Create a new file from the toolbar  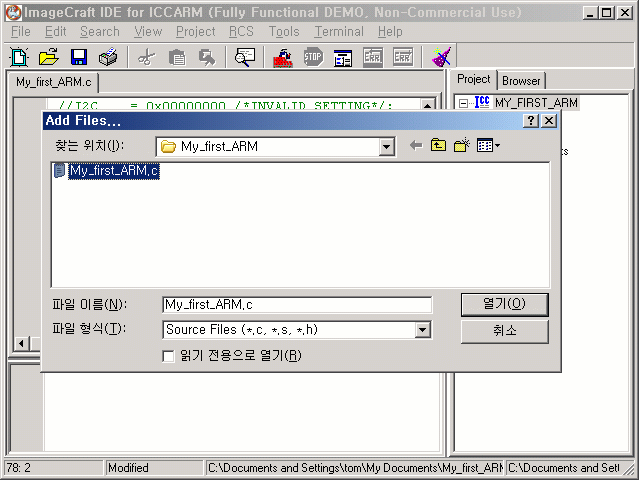[19, 57]
